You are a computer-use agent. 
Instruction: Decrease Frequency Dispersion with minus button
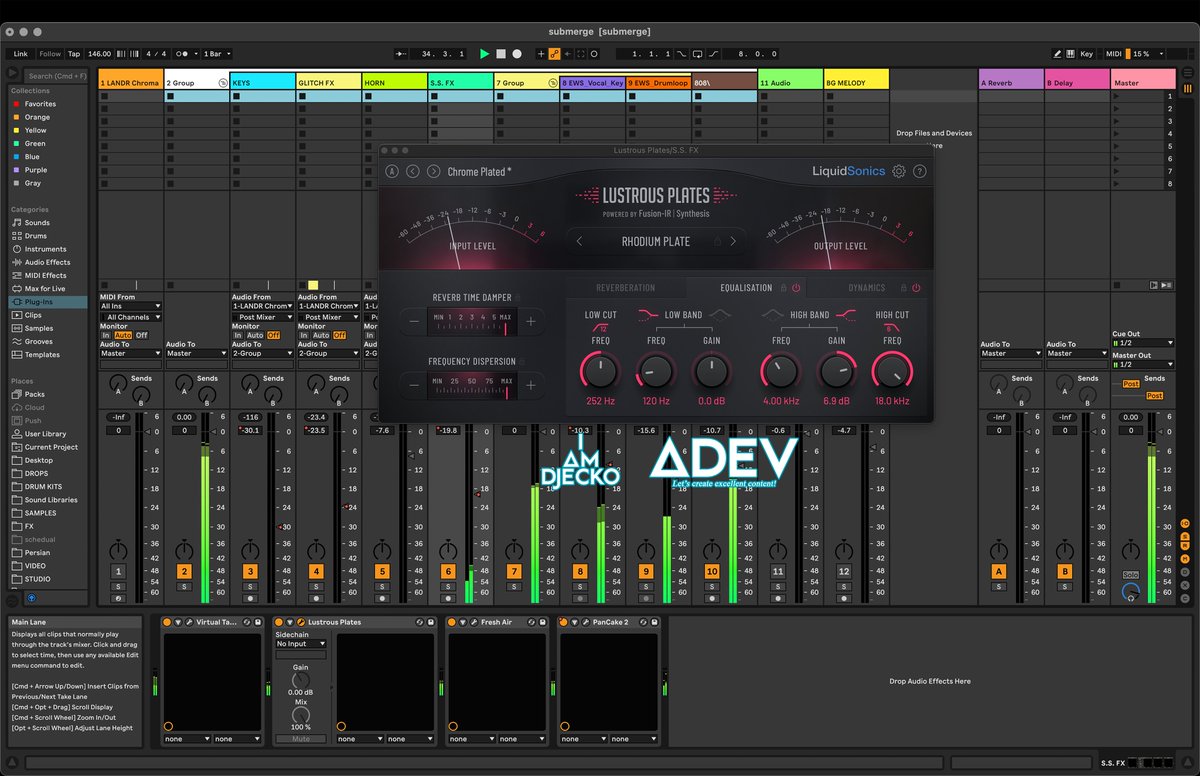[x=413, y=385]
